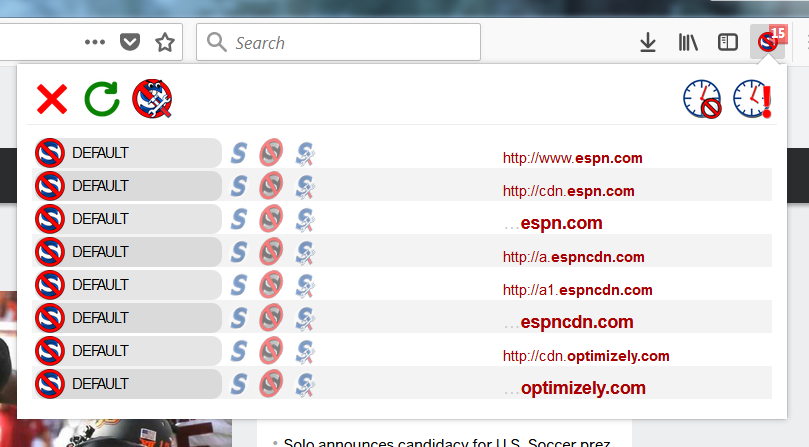Revoke temporary permissions clock icon
This screenshot has width=809, height=447.
pos(702,99)
